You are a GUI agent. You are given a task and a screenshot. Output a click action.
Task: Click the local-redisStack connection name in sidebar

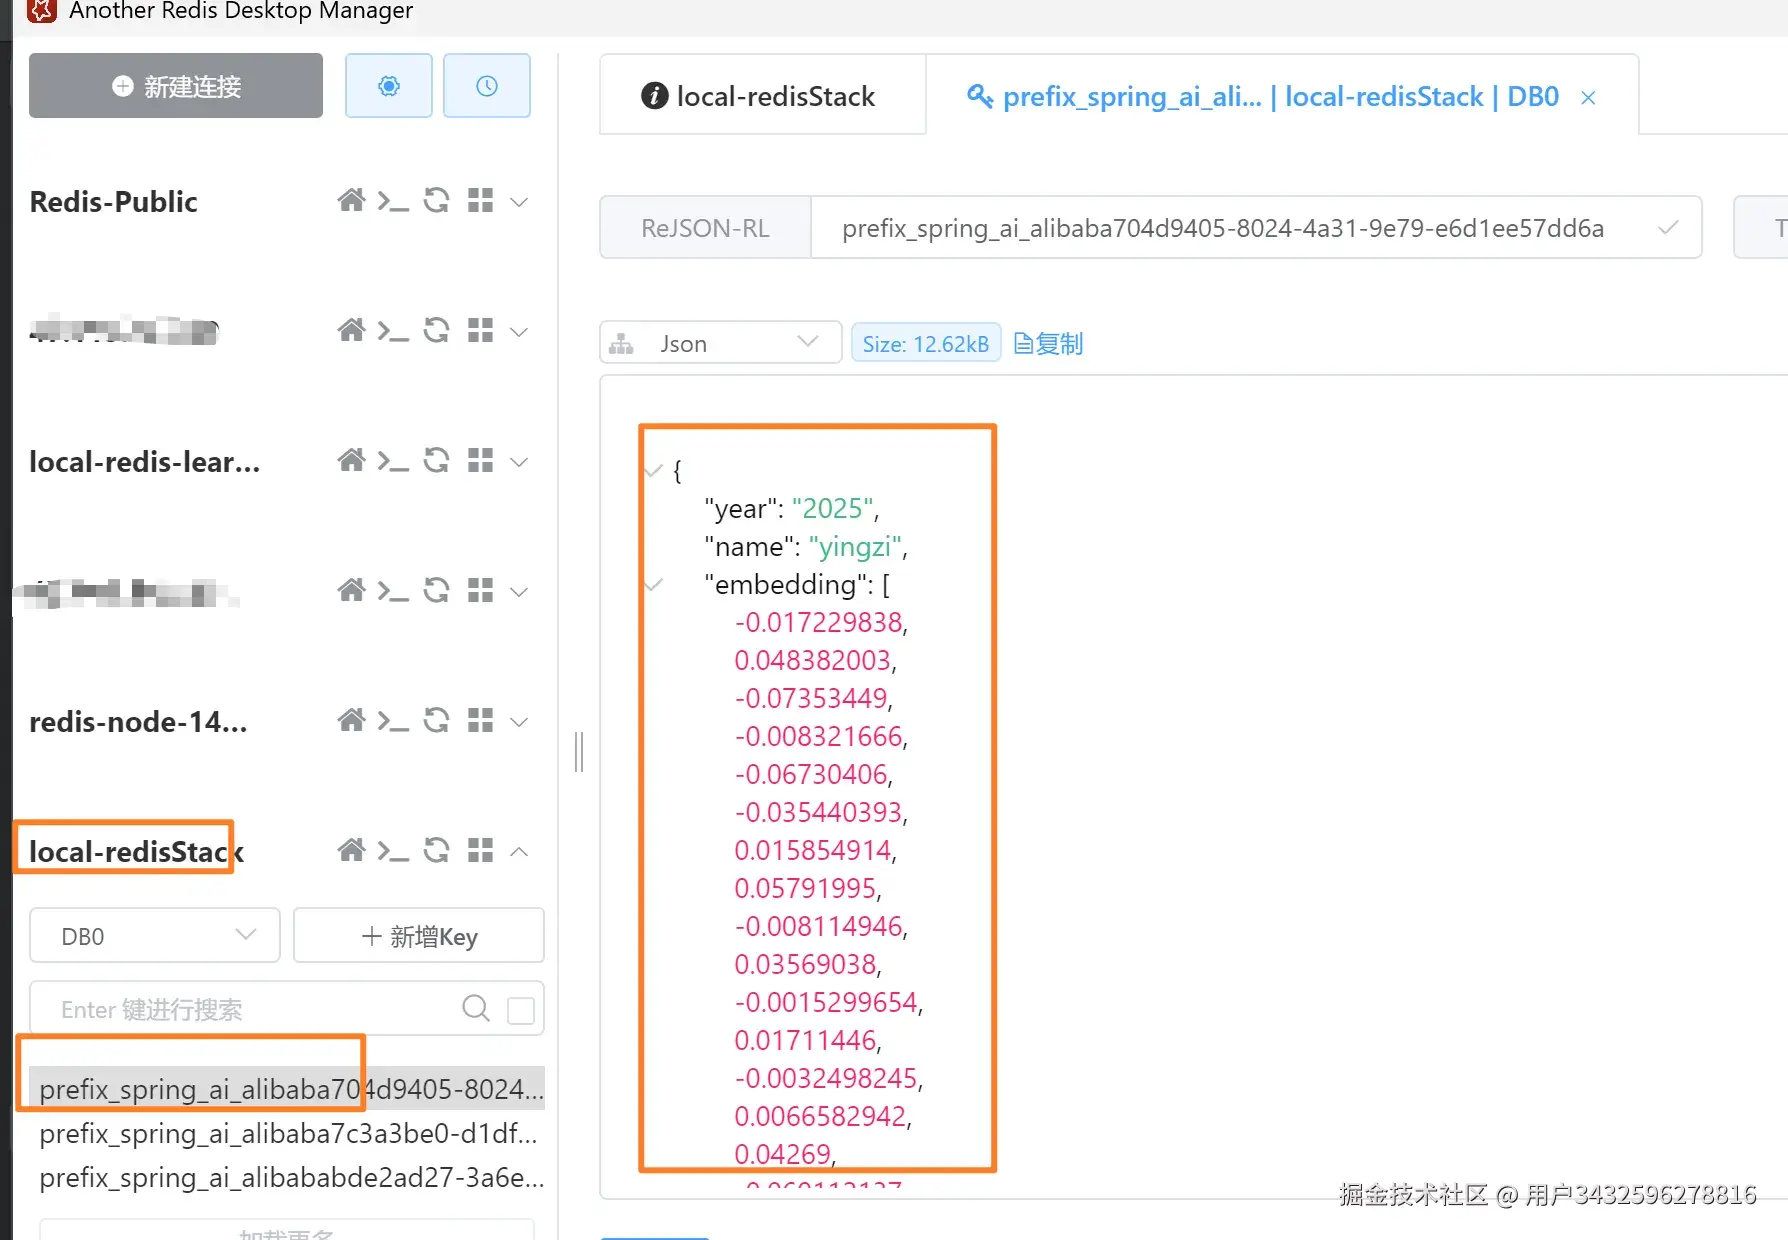click(136, 852)
